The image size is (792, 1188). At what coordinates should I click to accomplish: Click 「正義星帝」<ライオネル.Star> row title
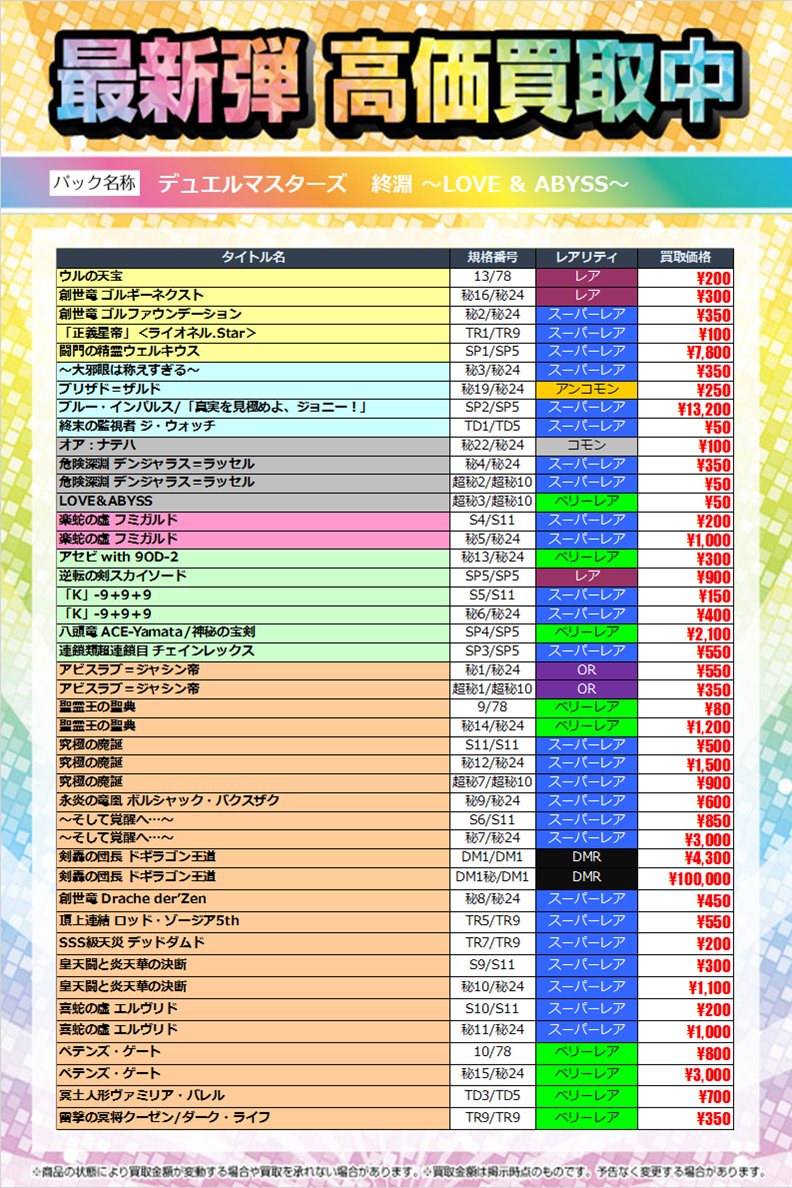click(158, 333)
